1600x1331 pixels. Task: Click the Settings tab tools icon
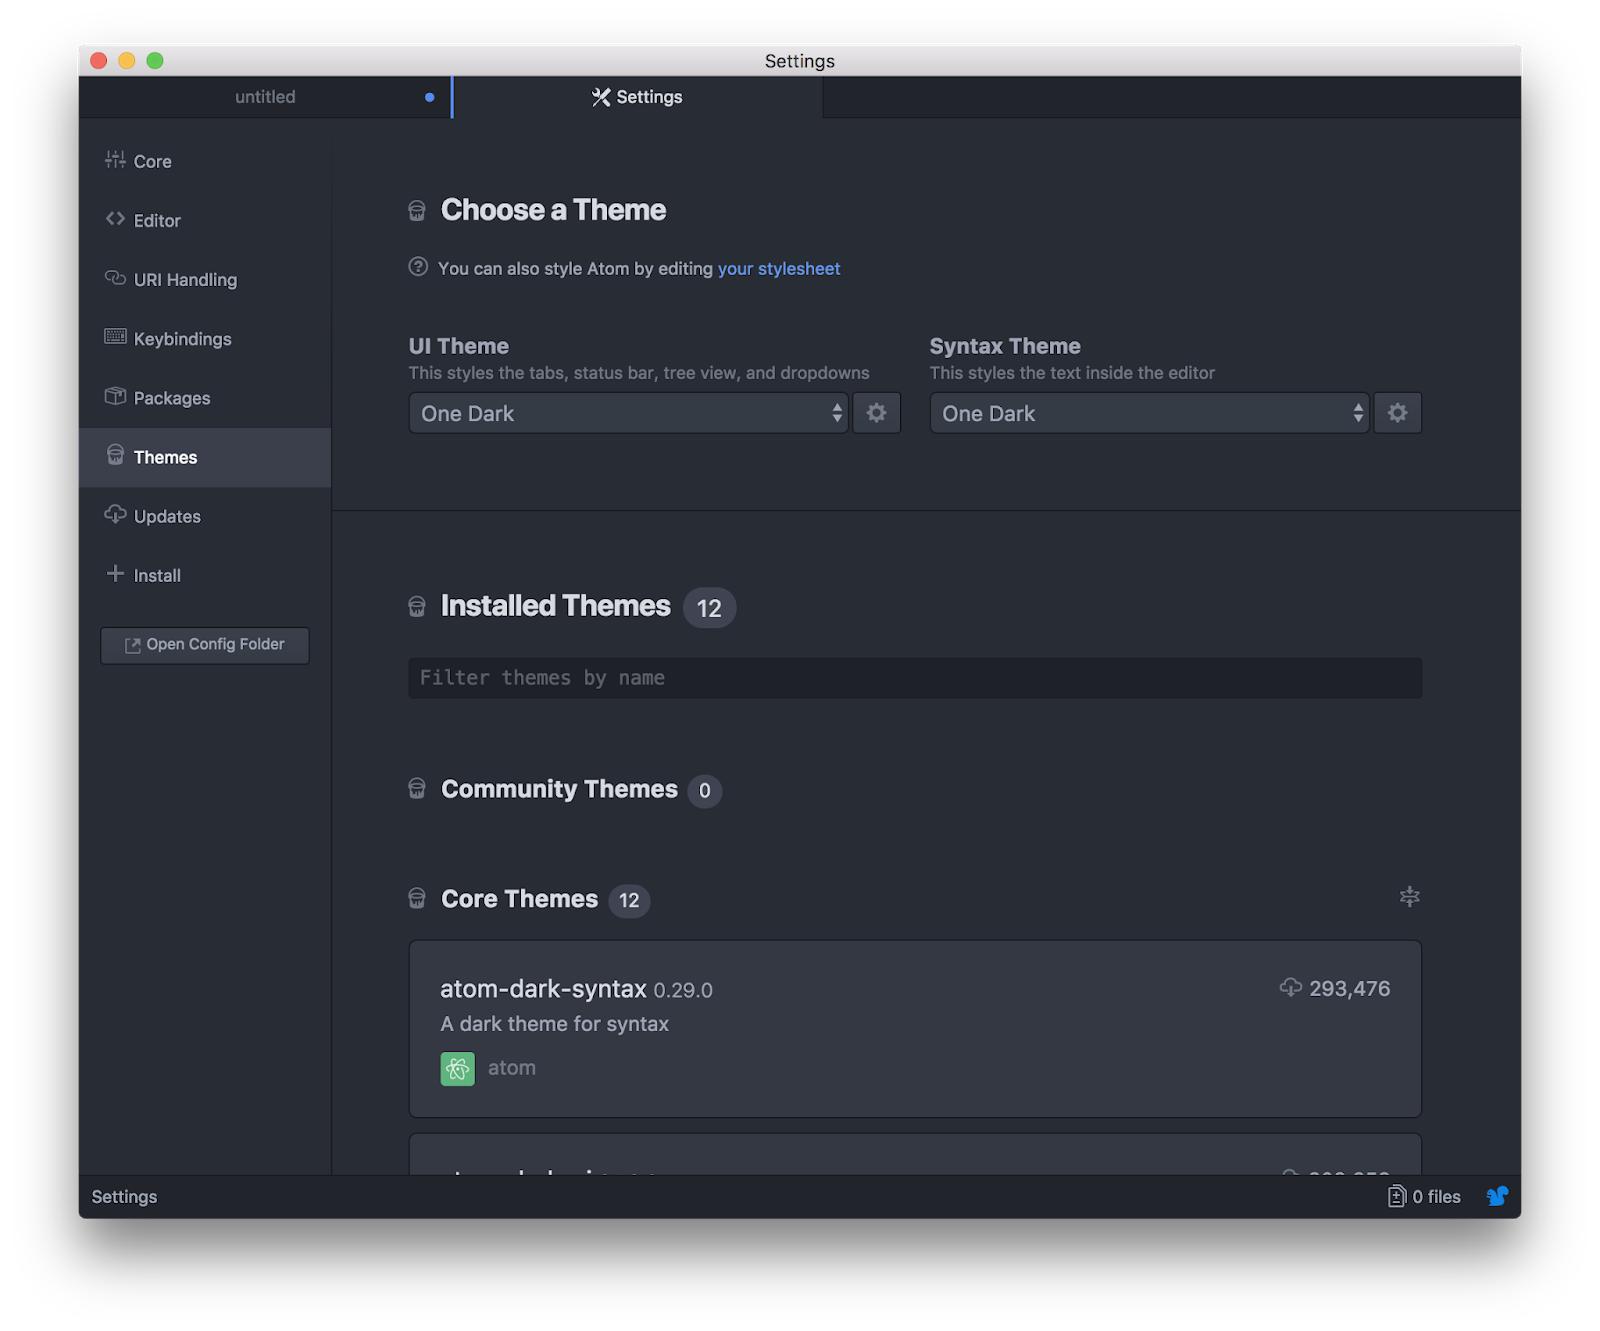(x=601, y=97)
